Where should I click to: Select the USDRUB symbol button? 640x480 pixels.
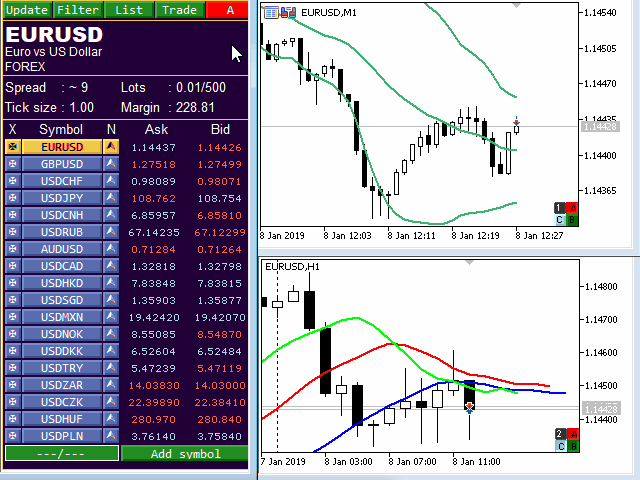tap(62, 232)
